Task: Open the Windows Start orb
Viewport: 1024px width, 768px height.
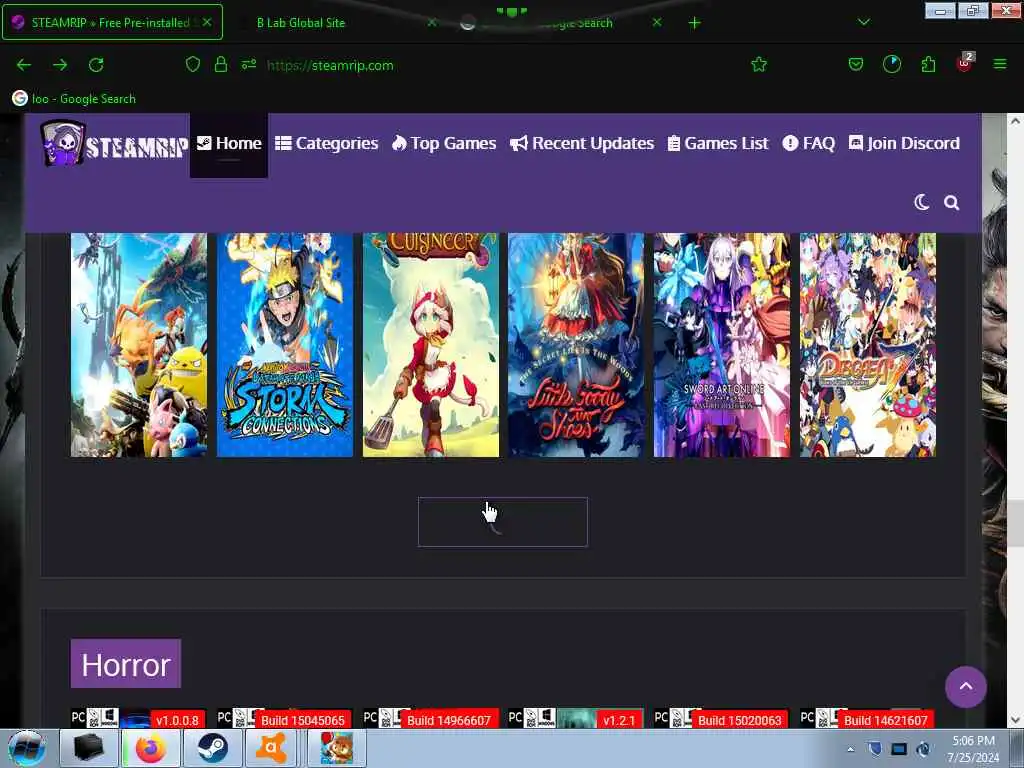Action: coord(27,748)
